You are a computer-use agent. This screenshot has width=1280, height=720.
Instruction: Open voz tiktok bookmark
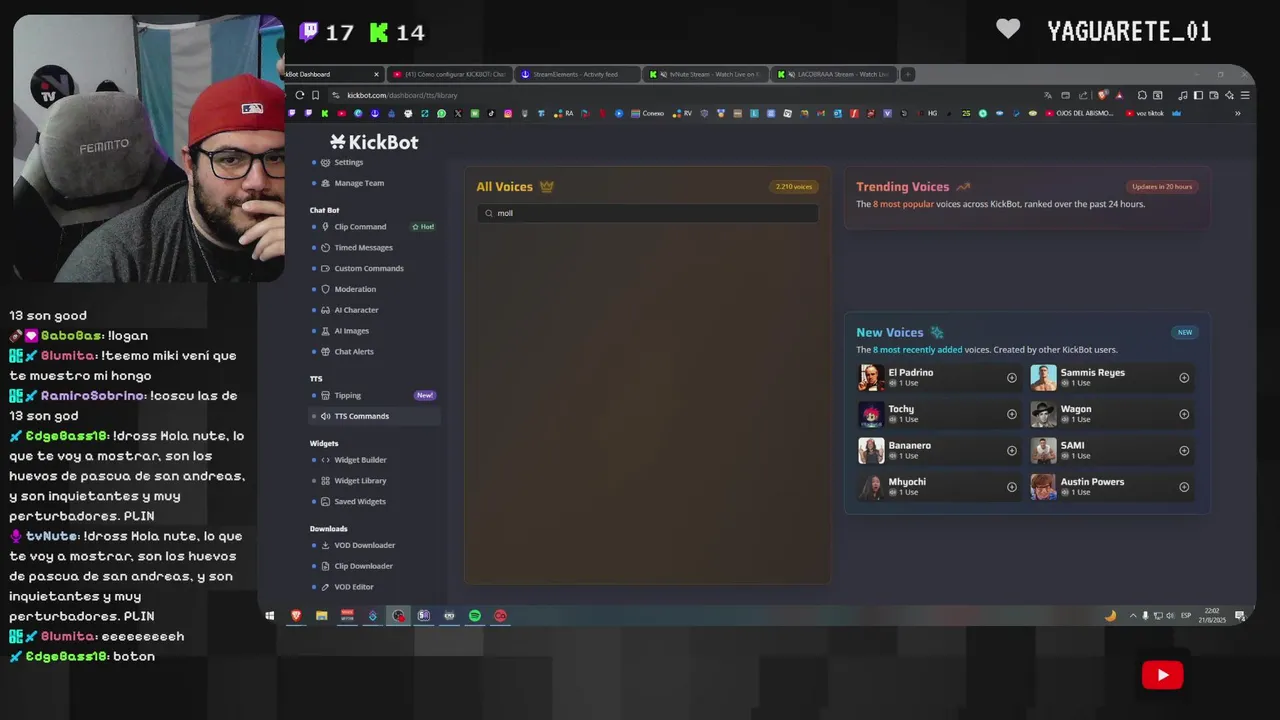[1144, 113]
